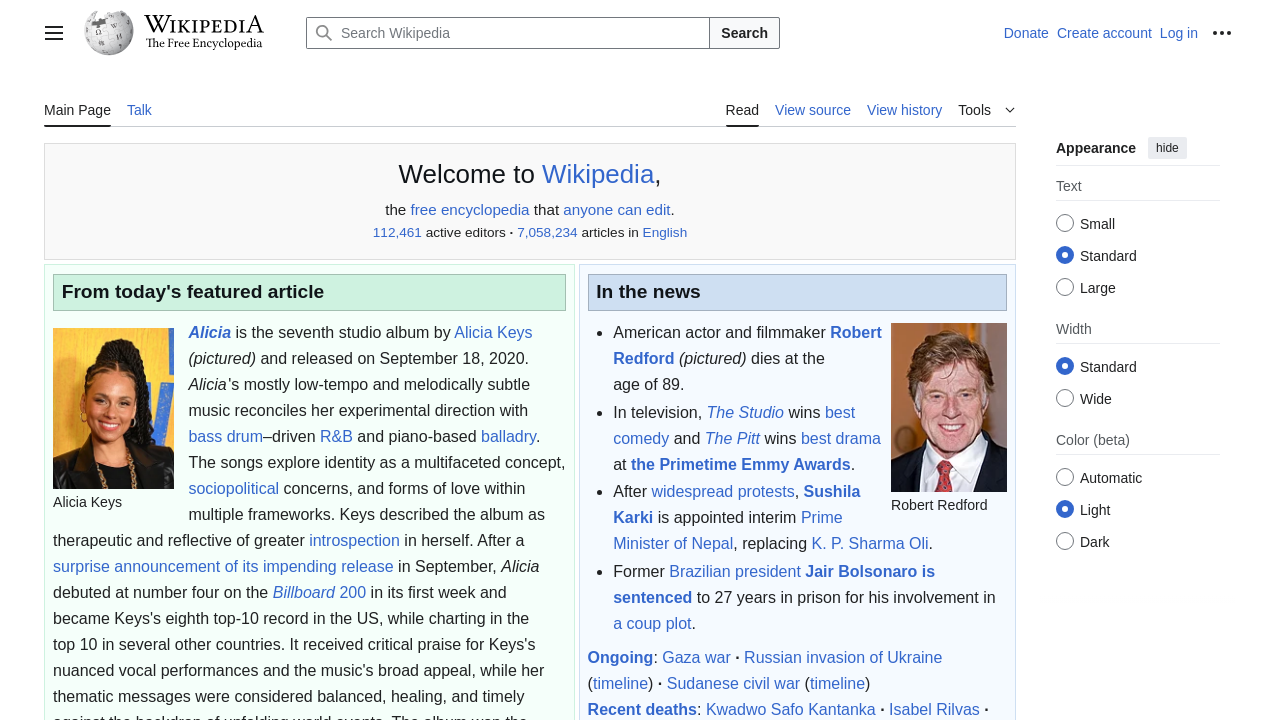Click the Wikipedia globe logo

pyautogui.click(x=109, y=32)
